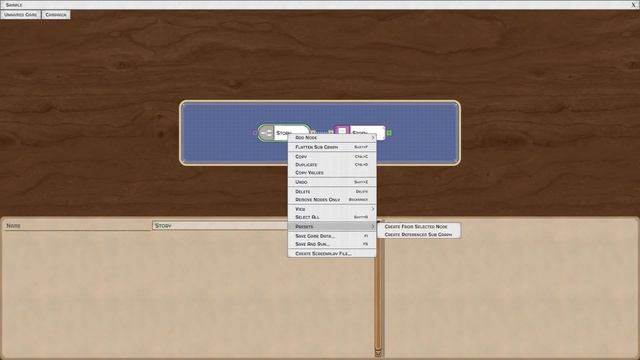Click the first button below the title bar
Image resolution: width=640 pixels, height=360 pixels.
click(x=20, y=15)
